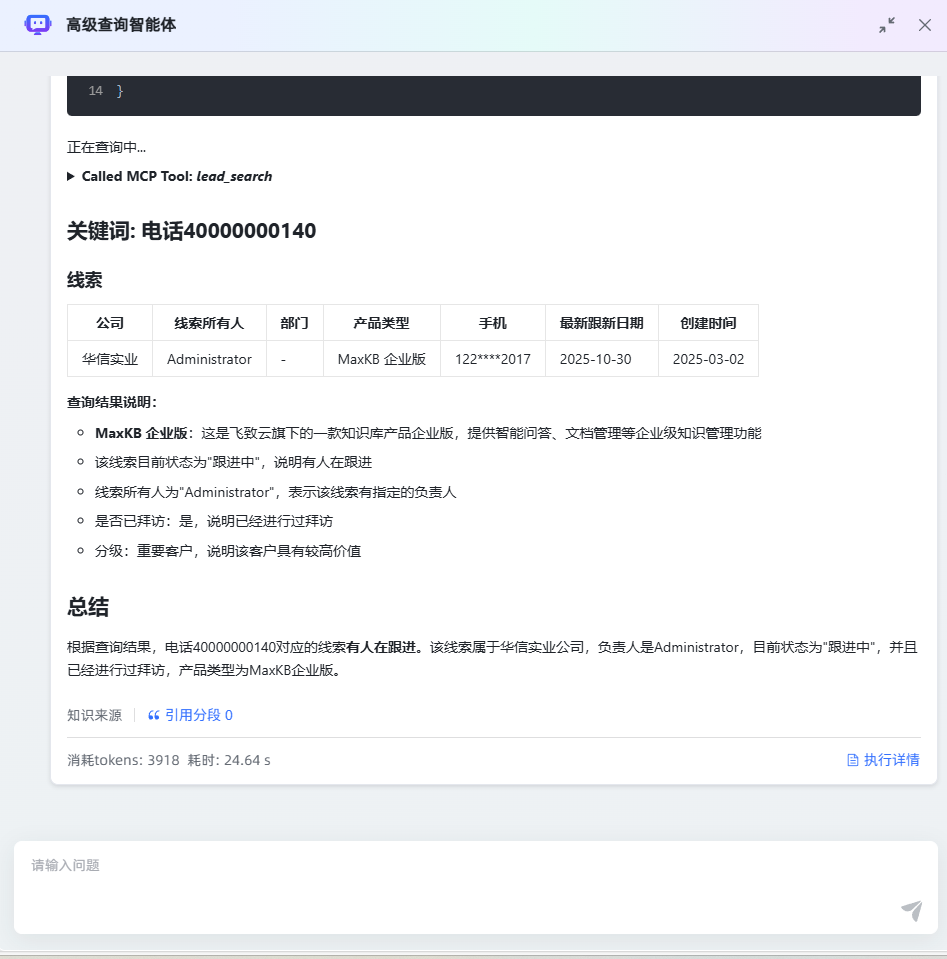Click the quote icon beside 引用分段
The image size is (947, 959).
(154, 715)
